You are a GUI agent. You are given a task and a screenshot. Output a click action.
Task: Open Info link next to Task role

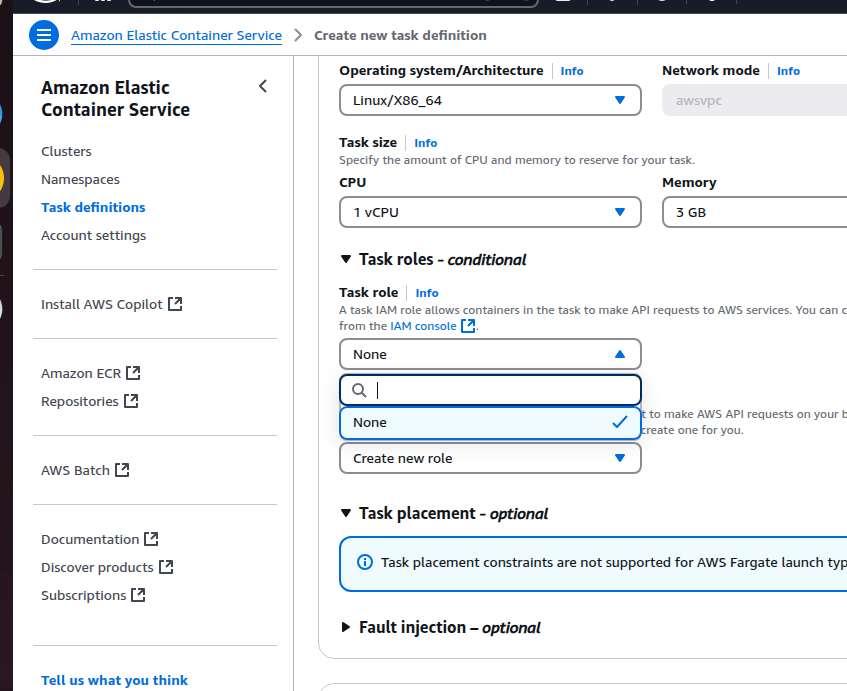pos(427,293)
